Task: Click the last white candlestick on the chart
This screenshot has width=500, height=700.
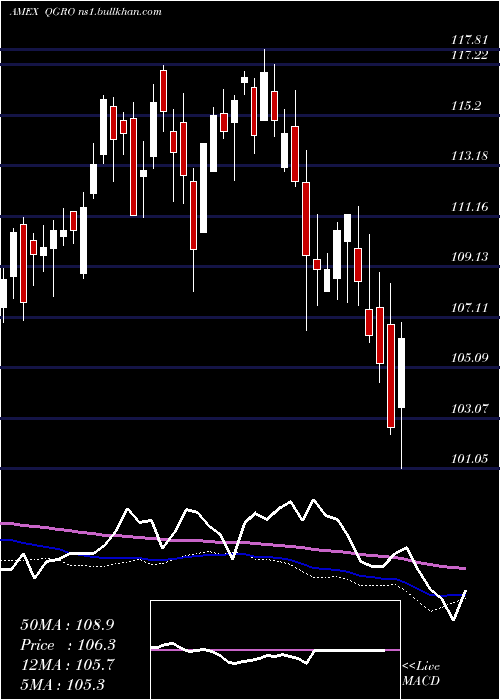Action: point(401,373)
